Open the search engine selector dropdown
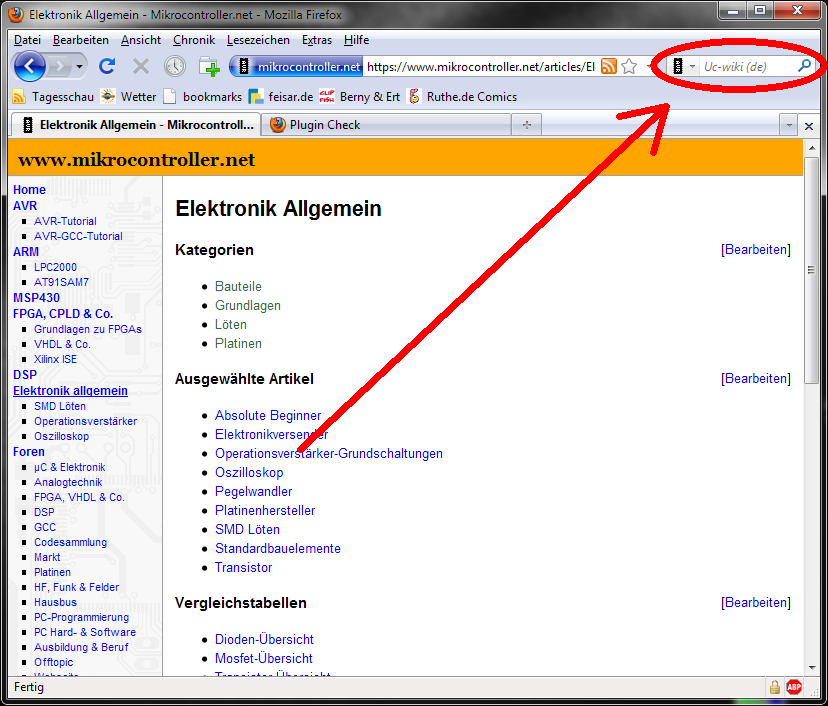 tap(684, 67)
